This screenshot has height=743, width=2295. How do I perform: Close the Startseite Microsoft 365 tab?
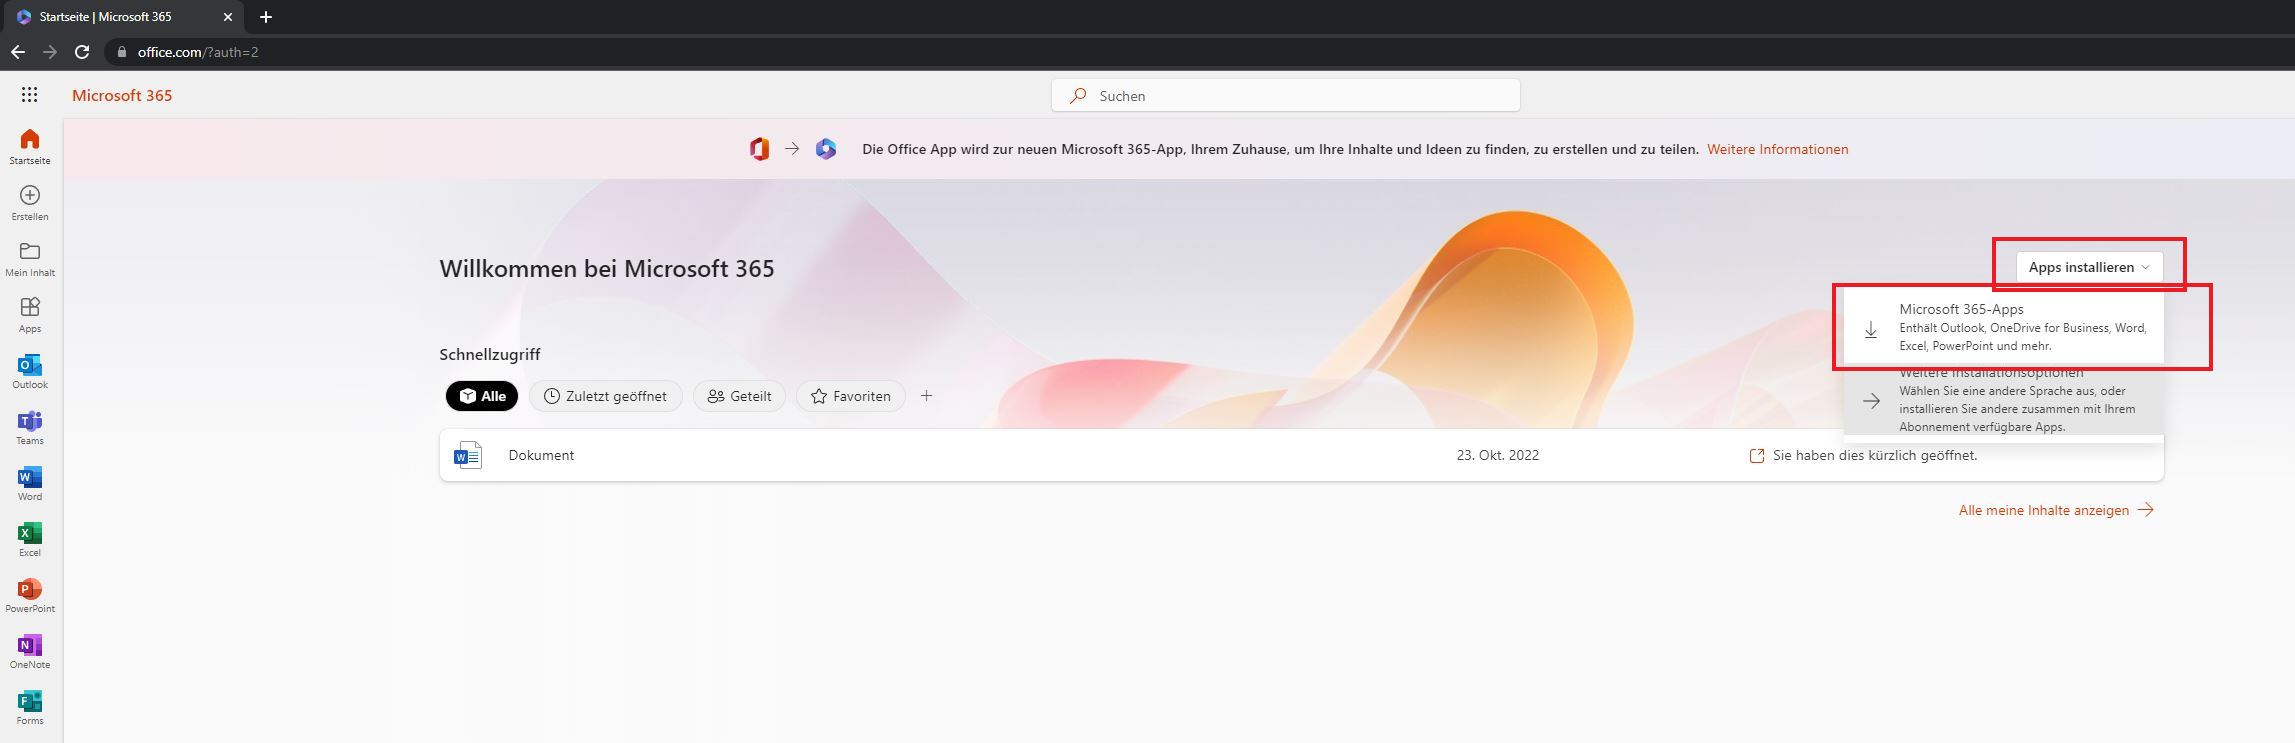(x=228, y=17)
